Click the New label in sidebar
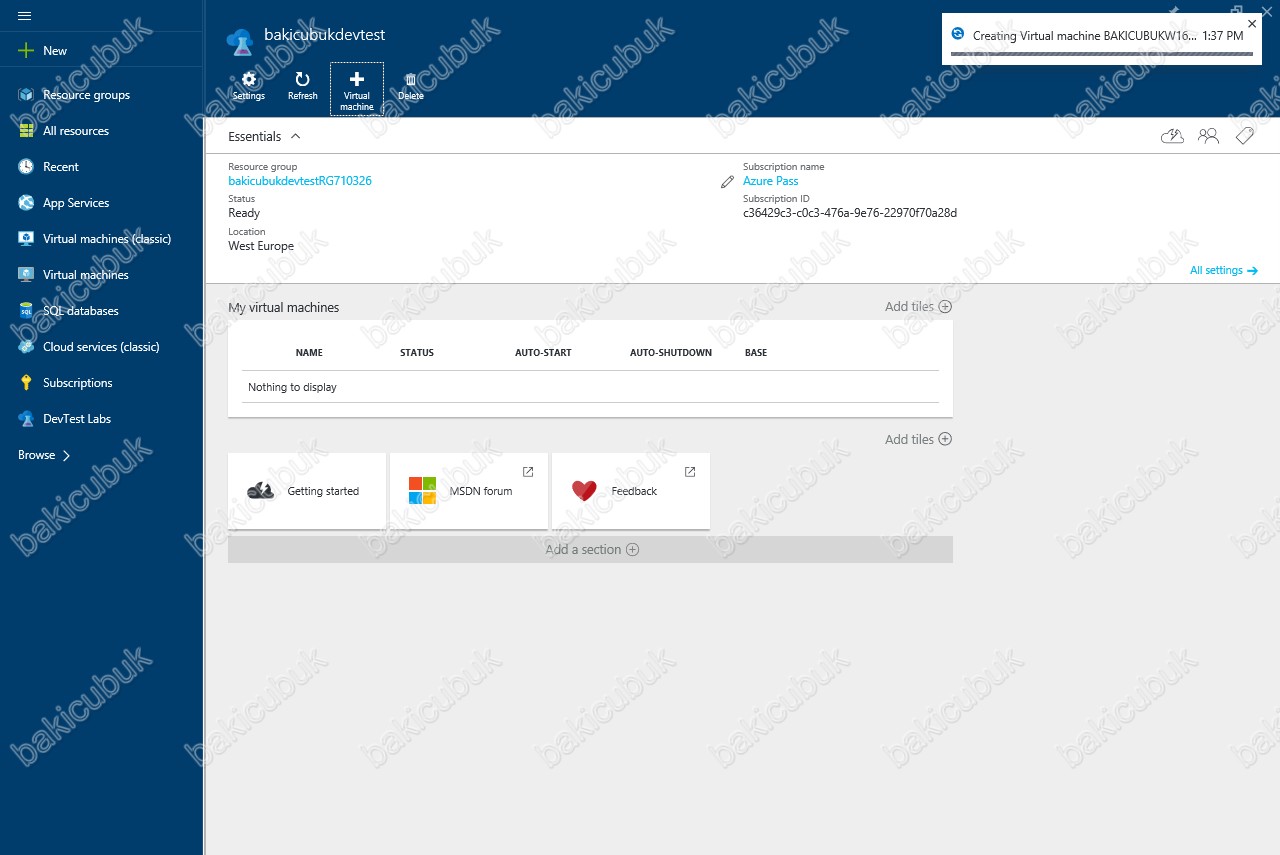Screen dimensions: 1280x855 55,51
